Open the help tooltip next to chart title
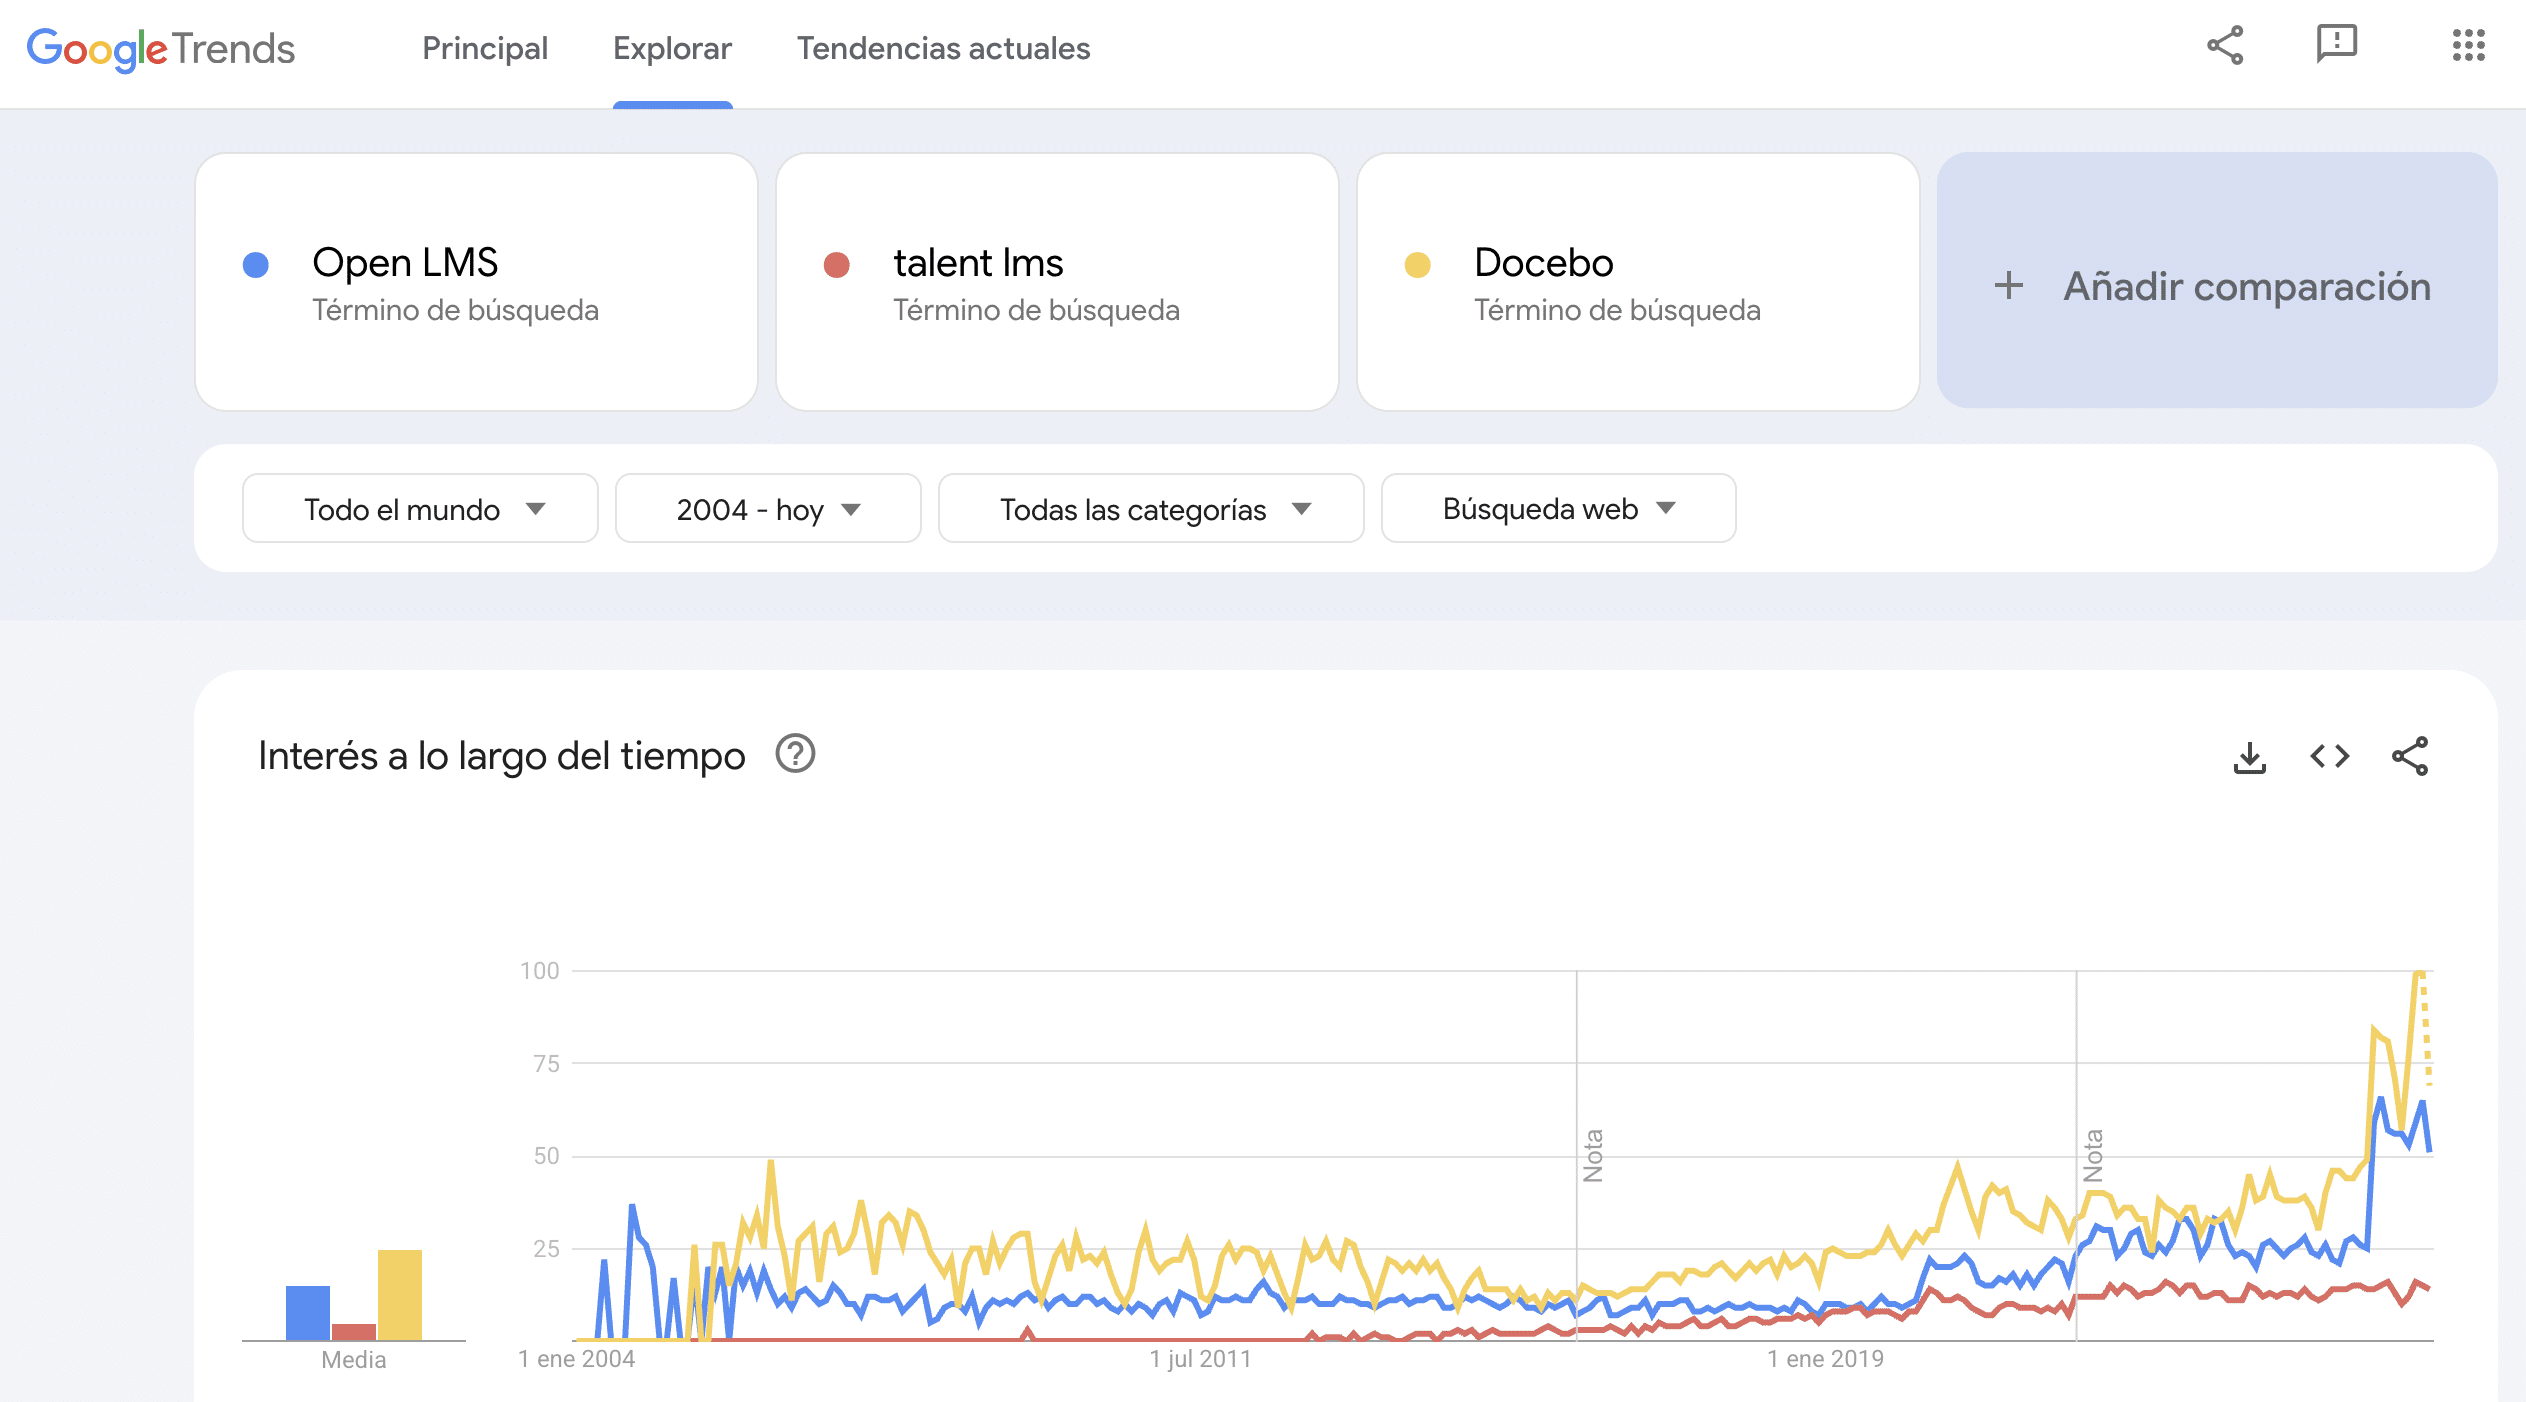The image size is (2526, 1402). tap(795, 755)
